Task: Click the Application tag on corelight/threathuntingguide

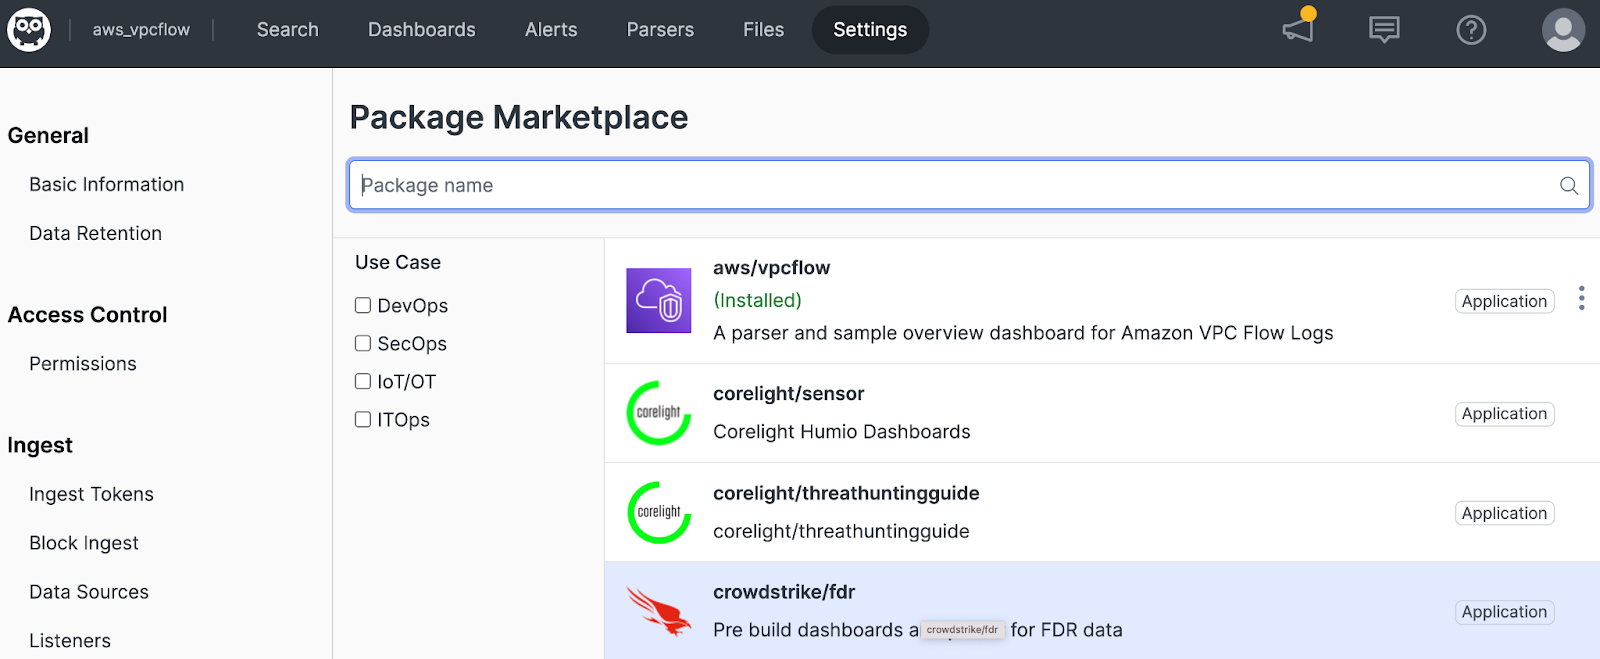Action: tap(1504, 513)
